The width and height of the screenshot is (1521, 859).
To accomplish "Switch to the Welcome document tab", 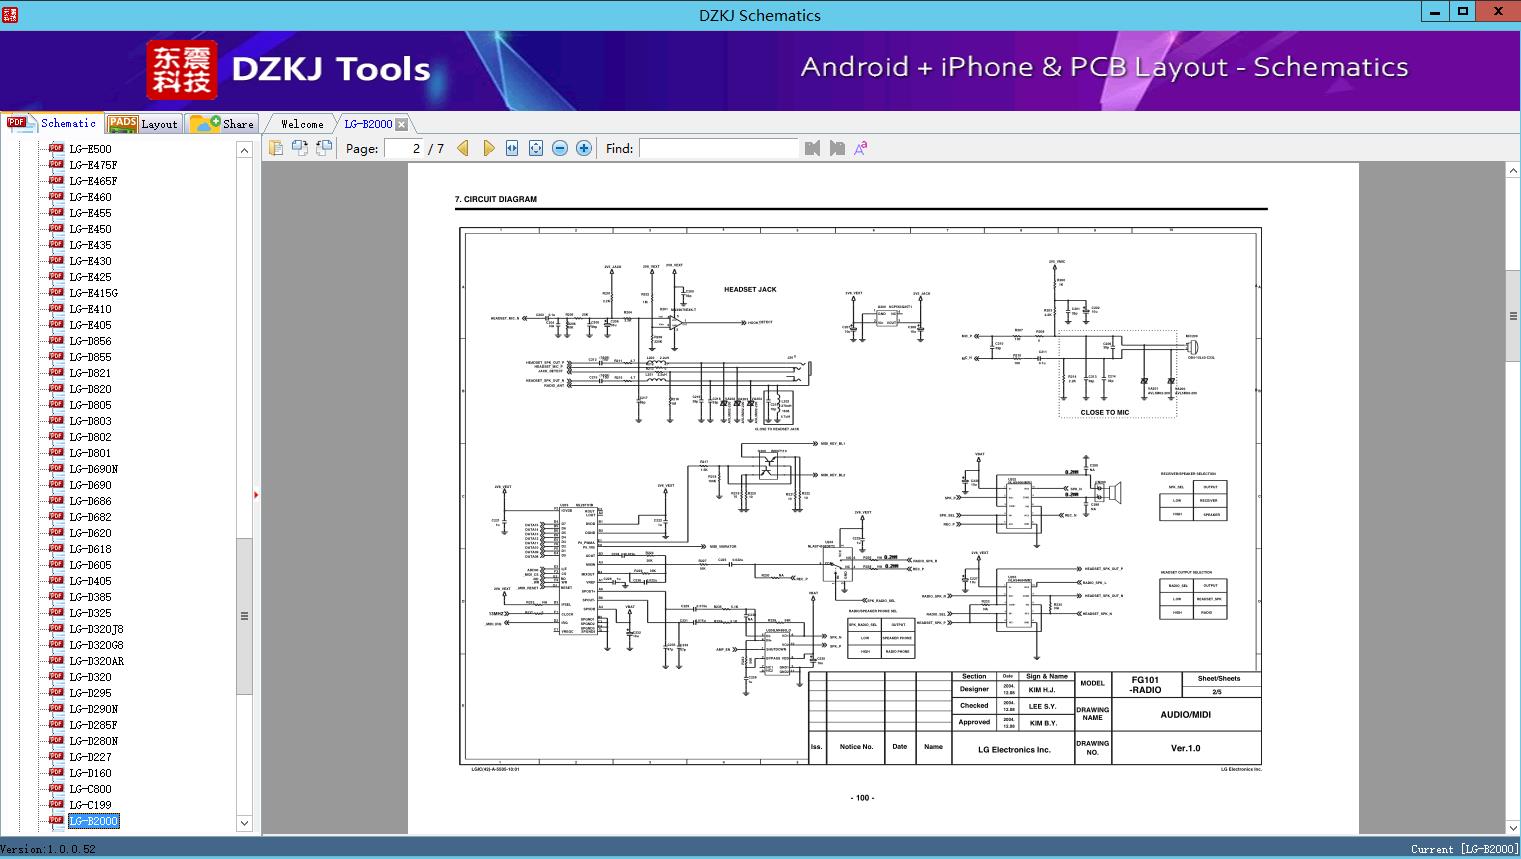I will click(x=301, y=124).
